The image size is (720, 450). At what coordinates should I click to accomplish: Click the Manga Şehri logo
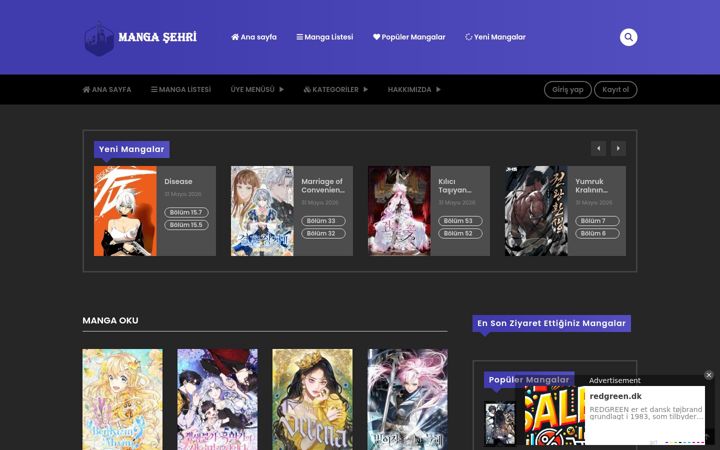(141, 38)
